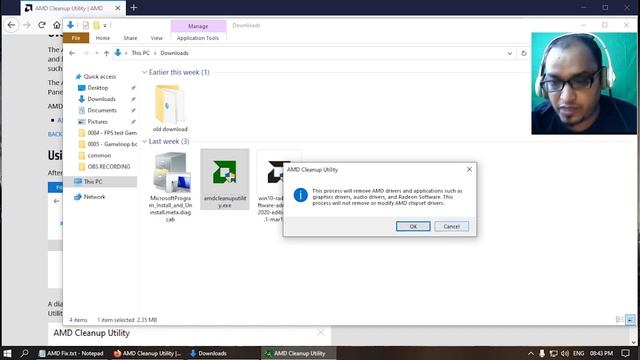Click browser back button

[x=11, y=25]
